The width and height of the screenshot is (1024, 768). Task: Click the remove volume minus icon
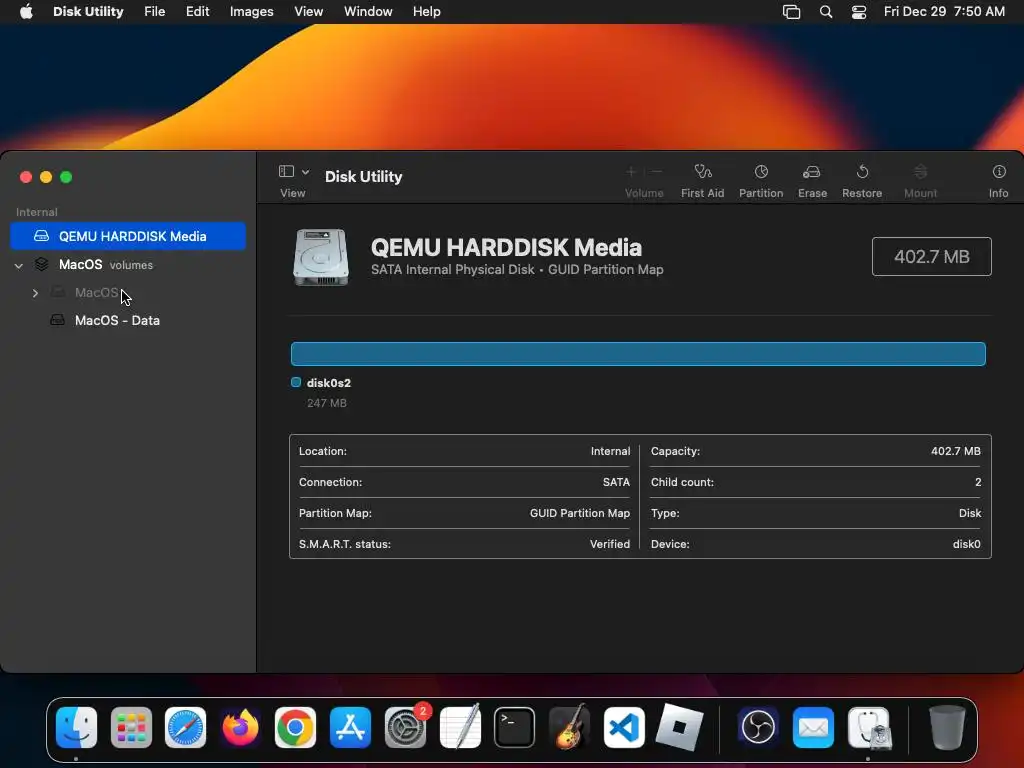click(657, 172)
